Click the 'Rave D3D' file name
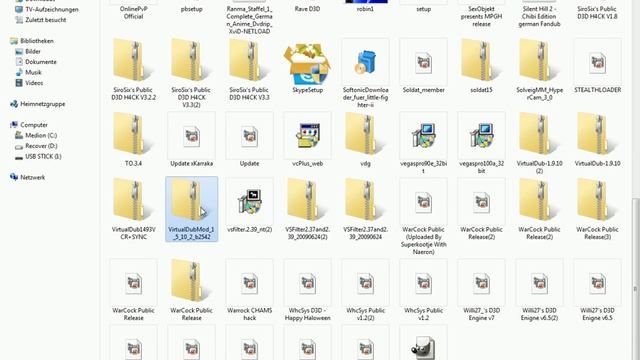Screen dimensions: 640x360 pyautogui.click(x=307, y=9)
